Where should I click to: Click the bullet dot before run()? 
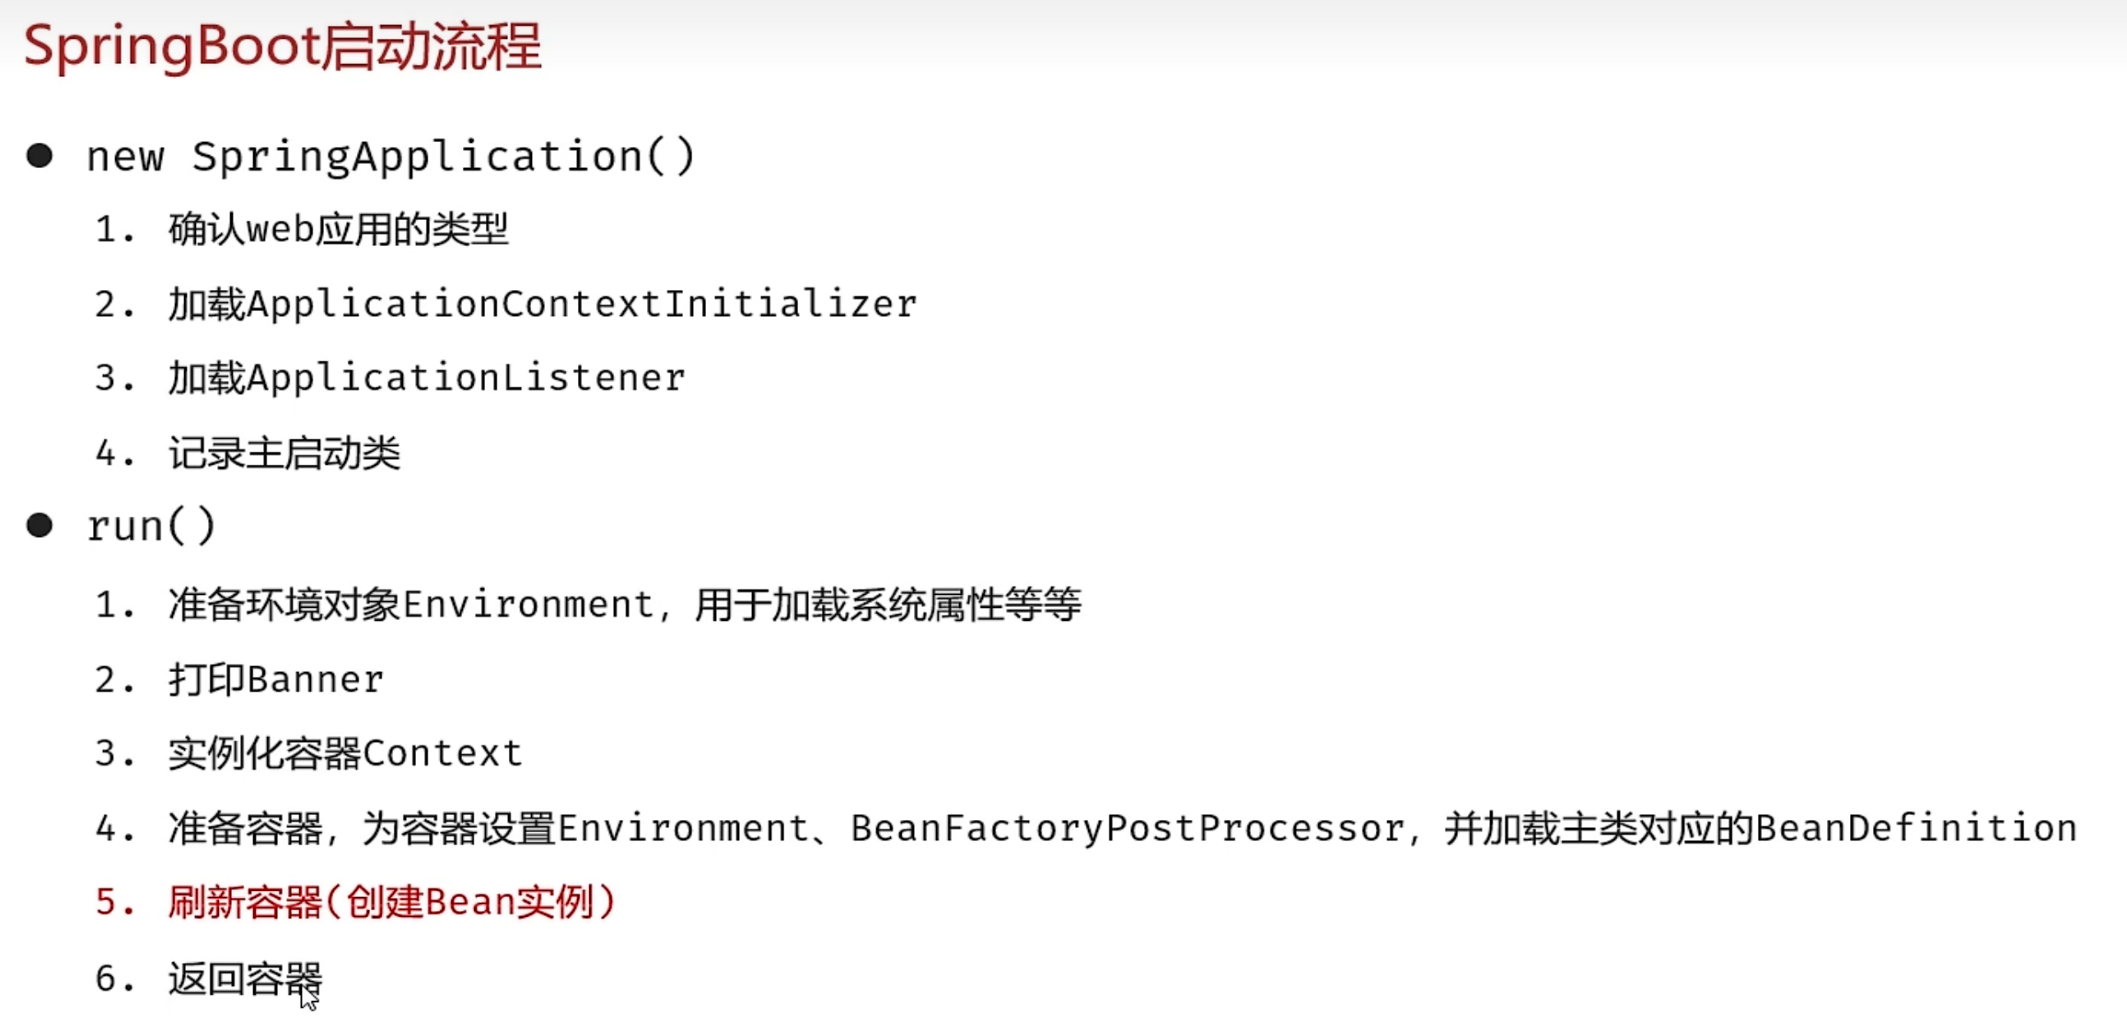tap(40, 526)
